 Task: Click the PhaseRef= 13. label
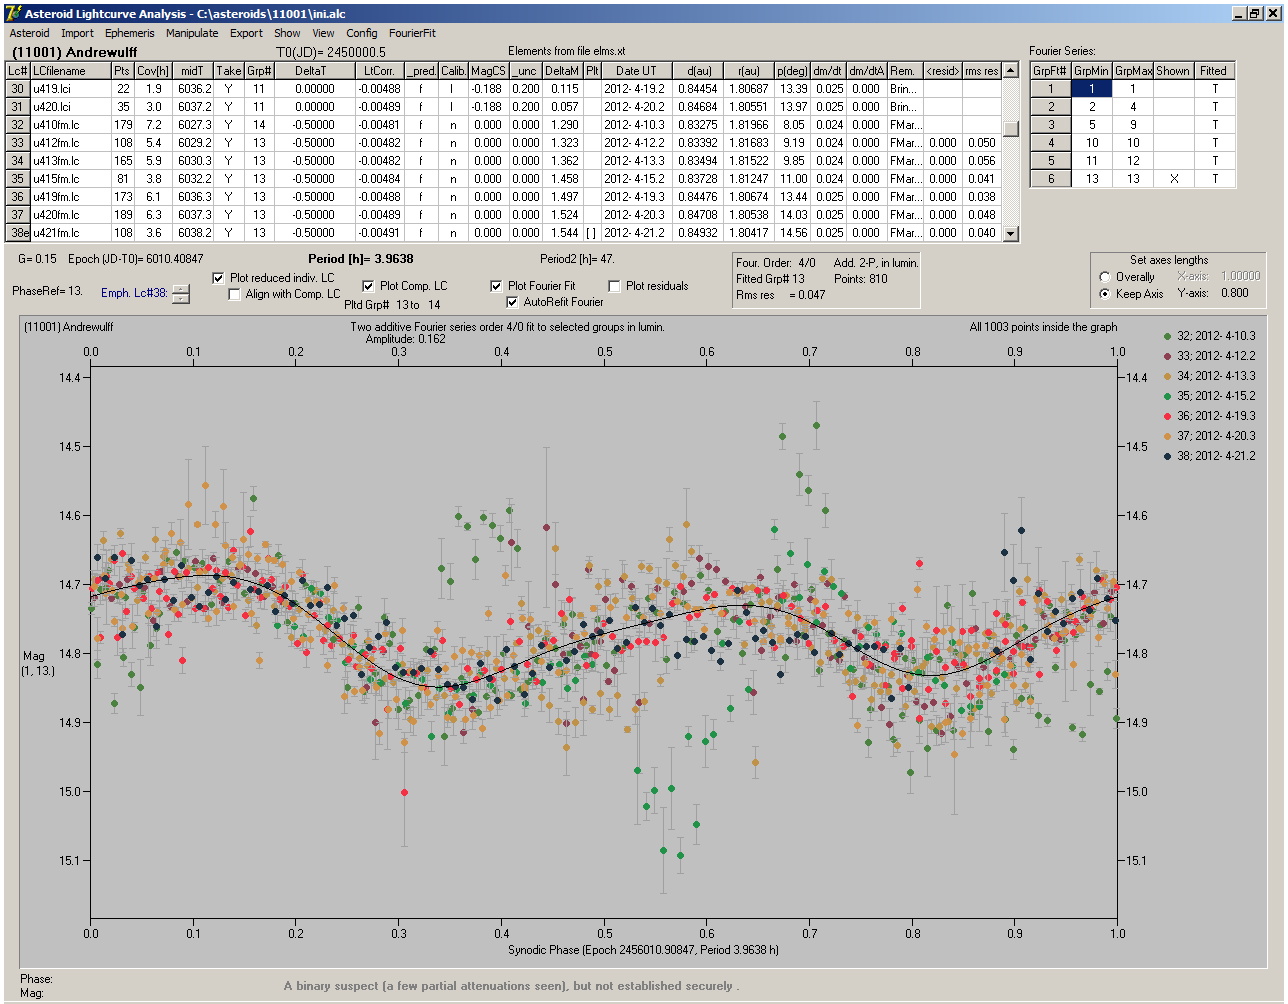coord(47,291)
